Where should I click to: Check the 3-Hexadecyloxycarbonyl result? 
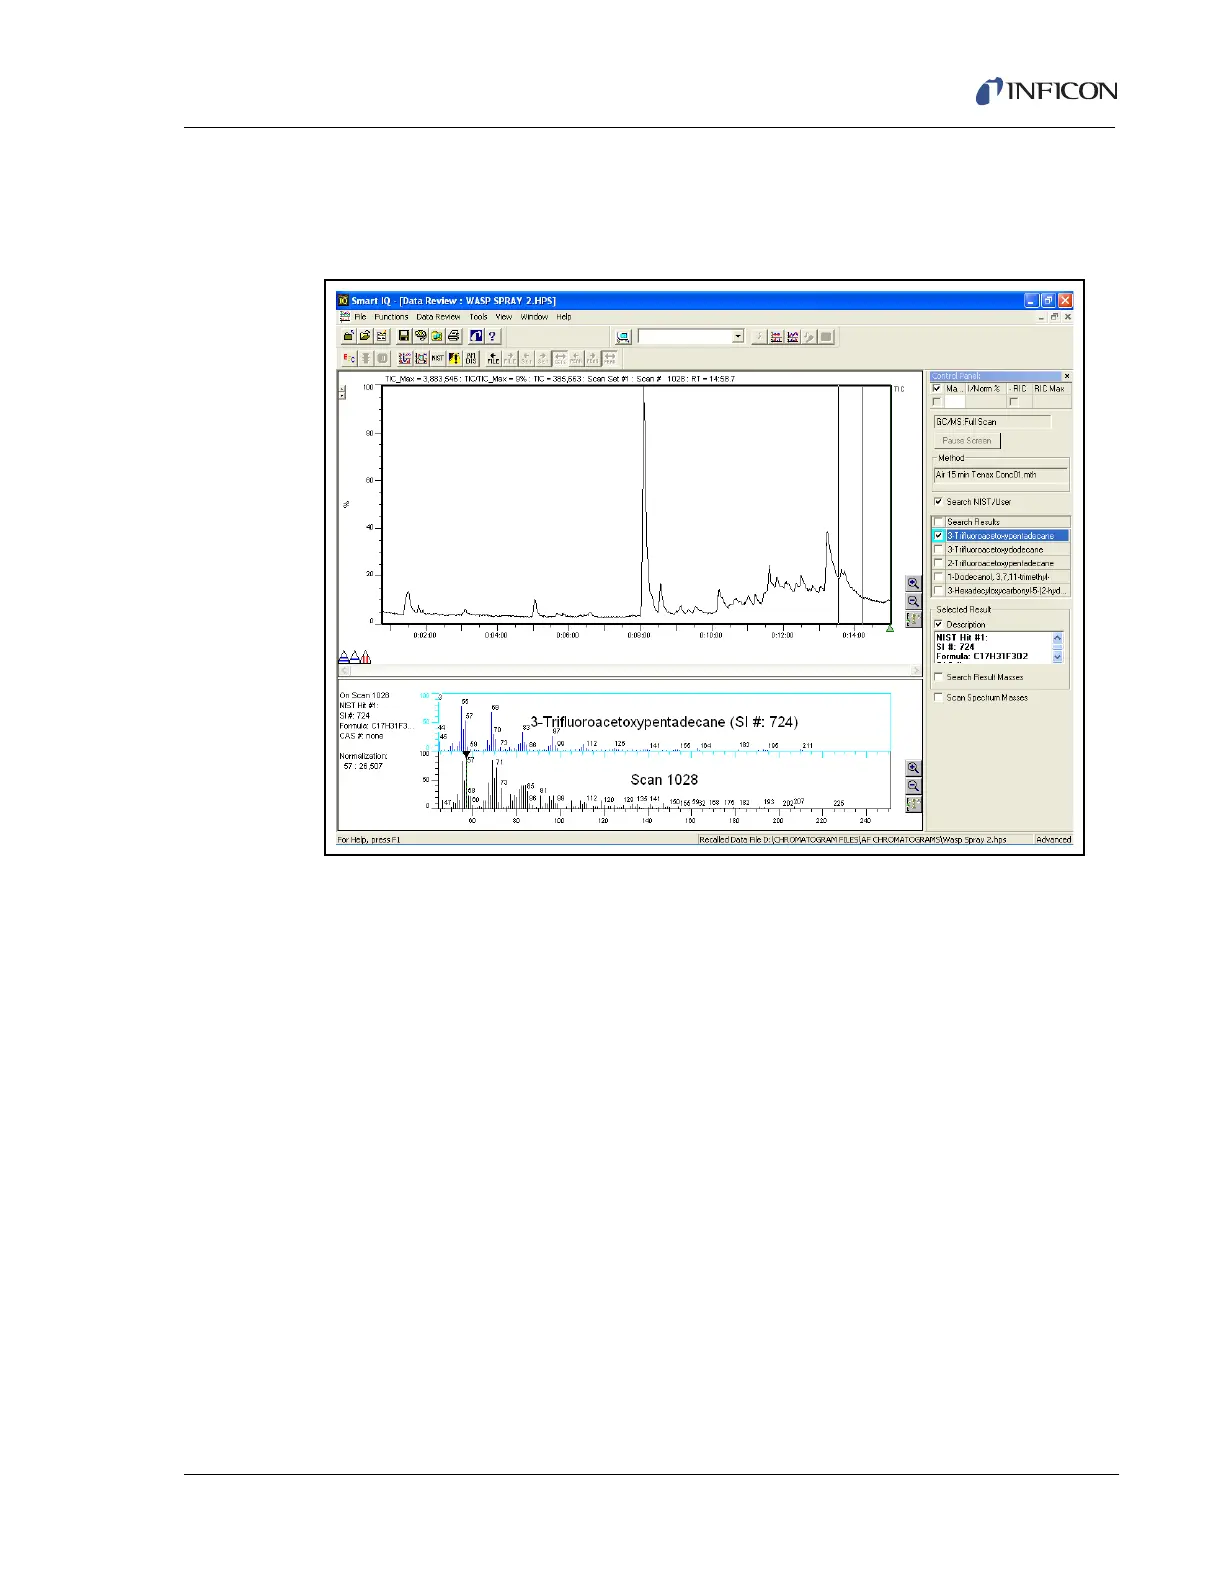(x=938, y=591)
